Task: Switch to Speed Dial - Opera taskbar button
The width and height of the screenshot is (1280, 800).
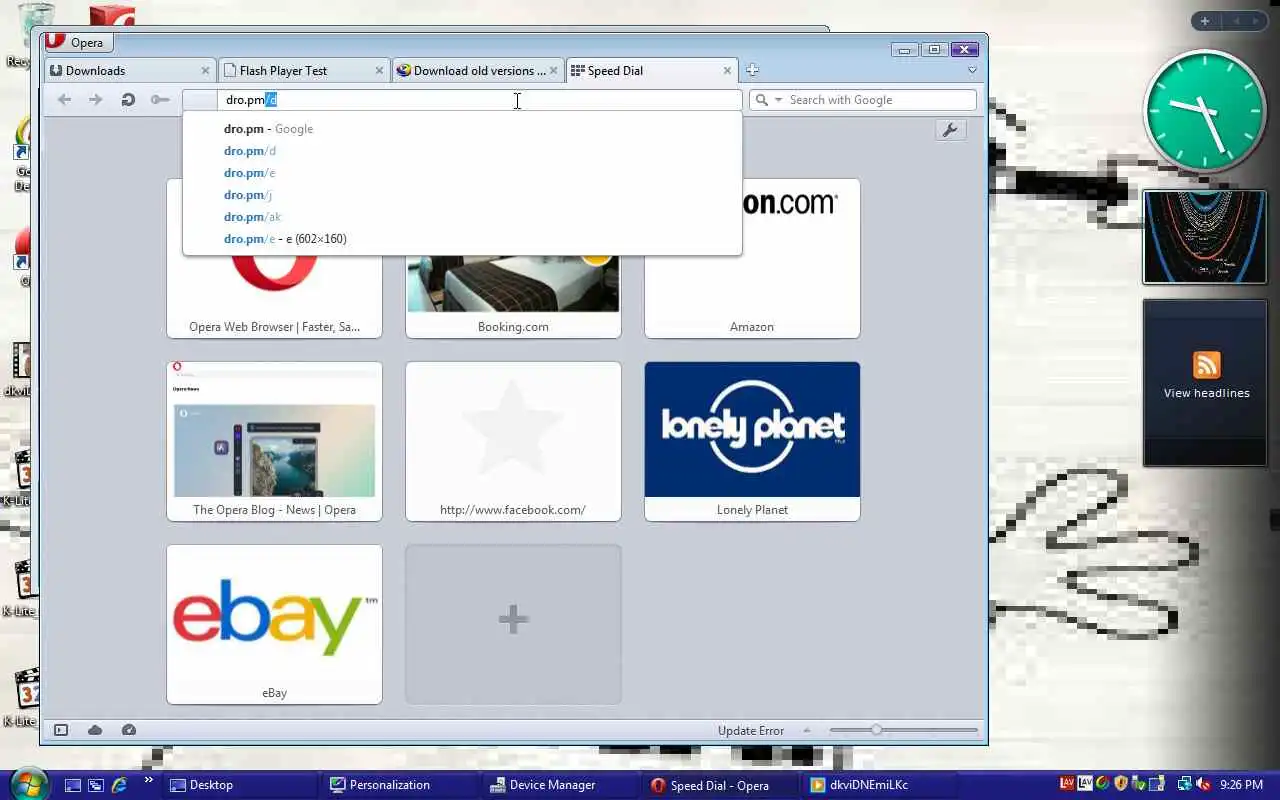Action: (721, 785)
